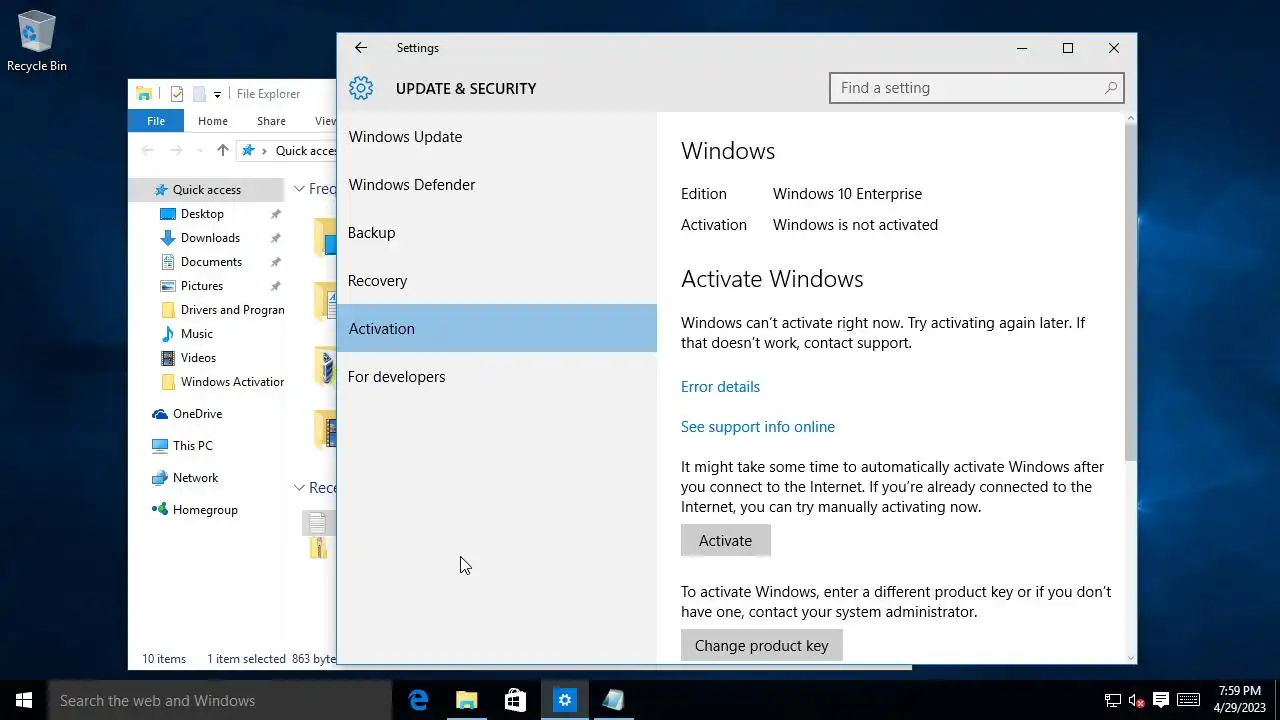The height and width of the screenshot is (720, 1280).
Task: Click the search magnifier in Find a setting
Action: (1110, 88)
